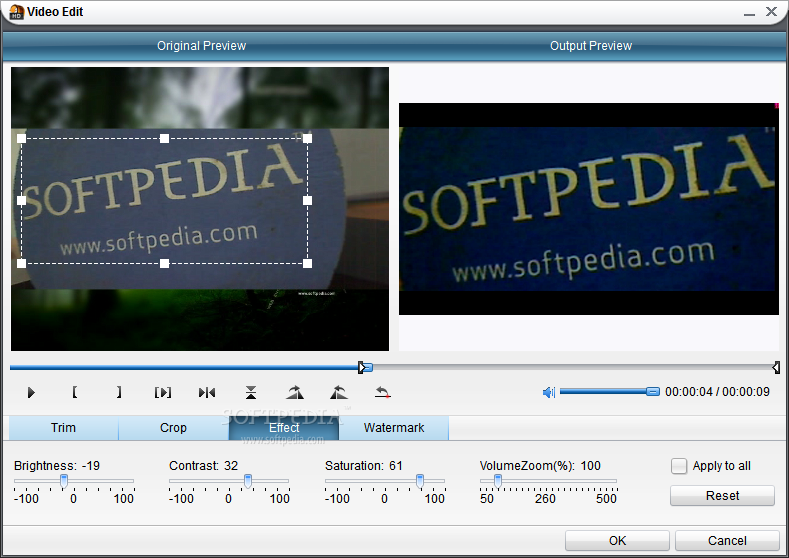Click the left-middle crop handle
Screen dimensions: 789x558
(22, 201)
